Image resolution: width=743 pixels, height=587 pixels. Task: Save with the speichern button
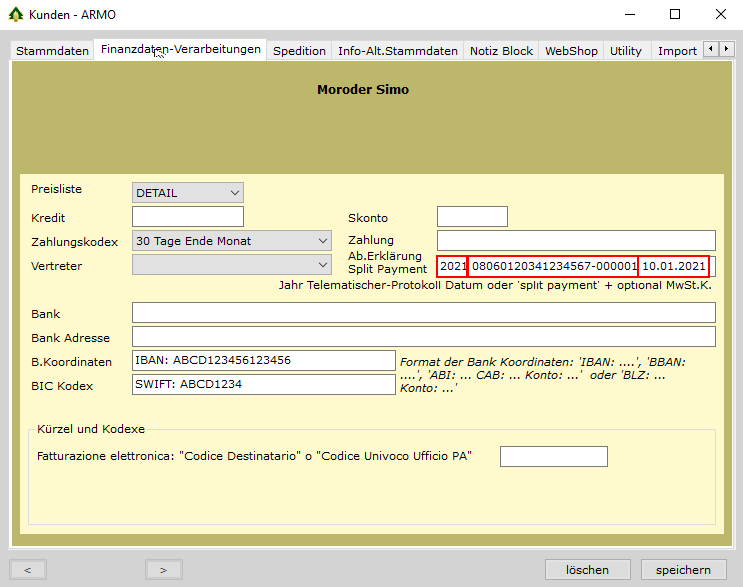684,570
